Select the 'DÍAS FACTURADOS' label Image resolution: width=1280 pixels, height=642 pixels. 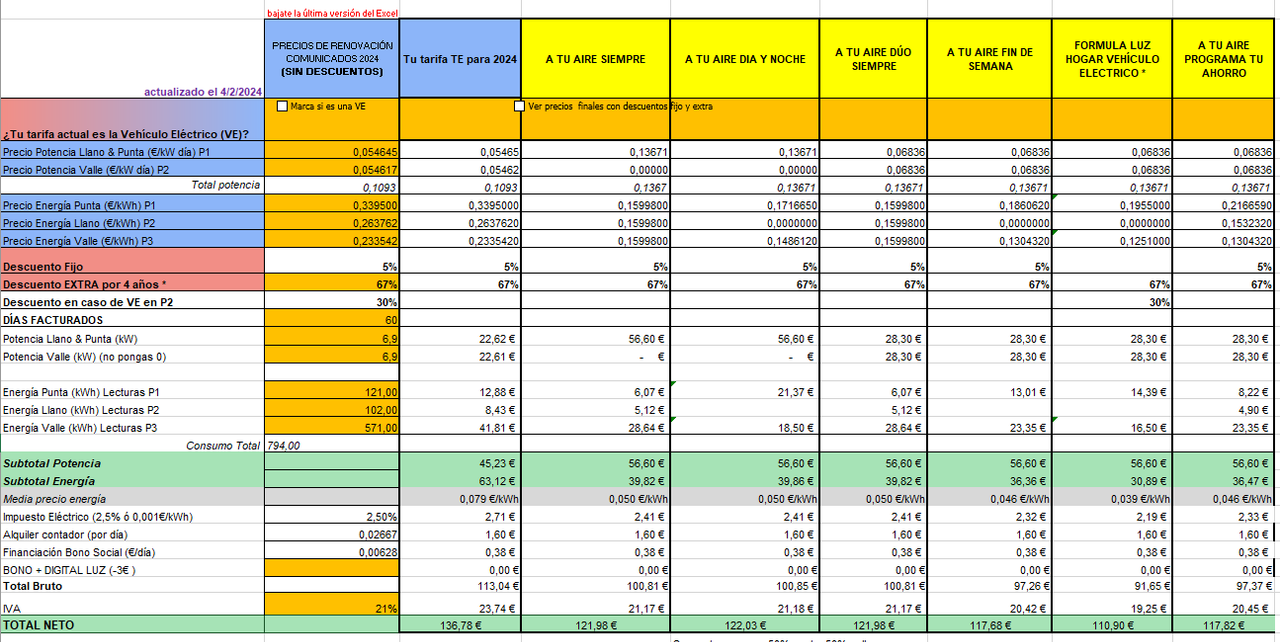point(53,320)
